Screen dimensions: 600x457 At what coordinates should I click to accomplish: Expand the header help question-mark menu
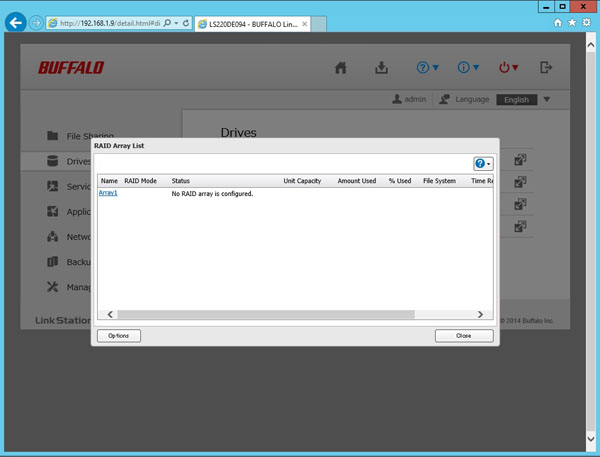(428, 68)
